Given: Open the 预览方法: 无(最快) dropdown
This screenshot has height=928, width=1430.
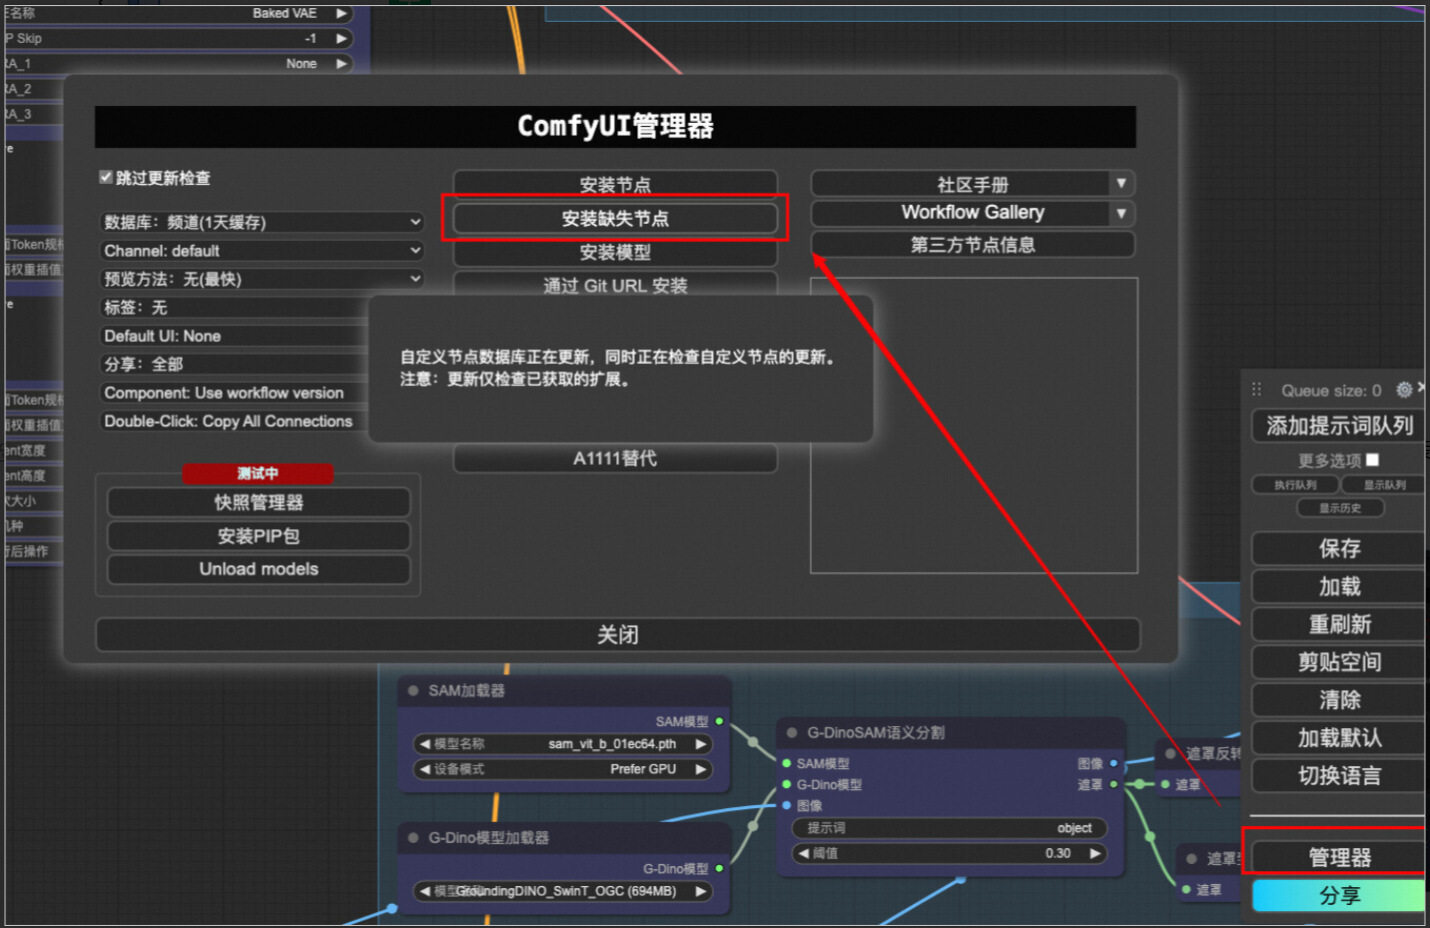Looking at the screenshot, I should tap(263, 279).
